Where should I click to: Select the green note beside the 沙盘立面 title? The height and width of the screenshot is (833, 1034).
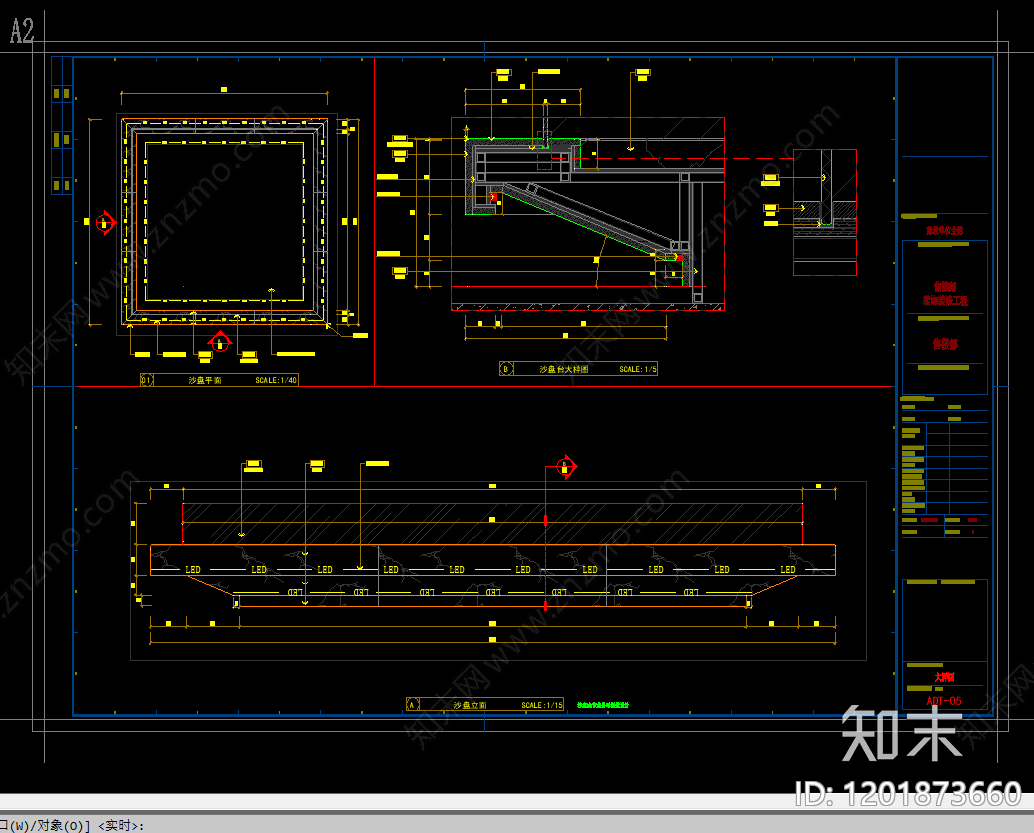pyautogui.click(x=603, y=705)
